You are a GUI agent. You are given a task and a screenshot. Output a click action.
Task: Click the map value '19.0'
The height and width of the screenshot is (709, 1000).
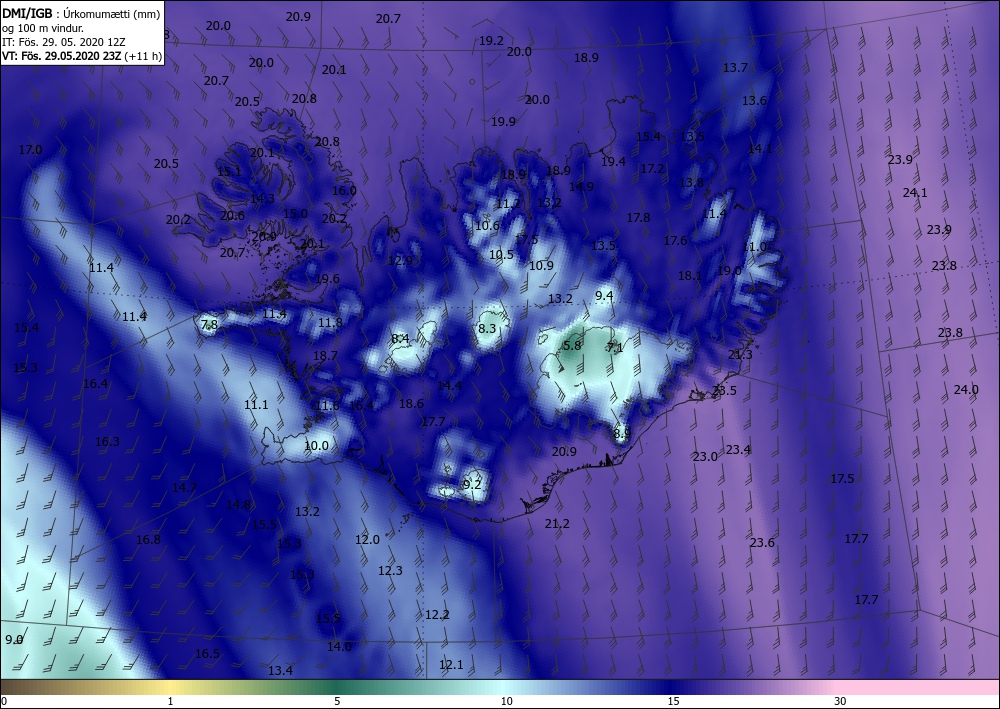[x=730, y=270]
